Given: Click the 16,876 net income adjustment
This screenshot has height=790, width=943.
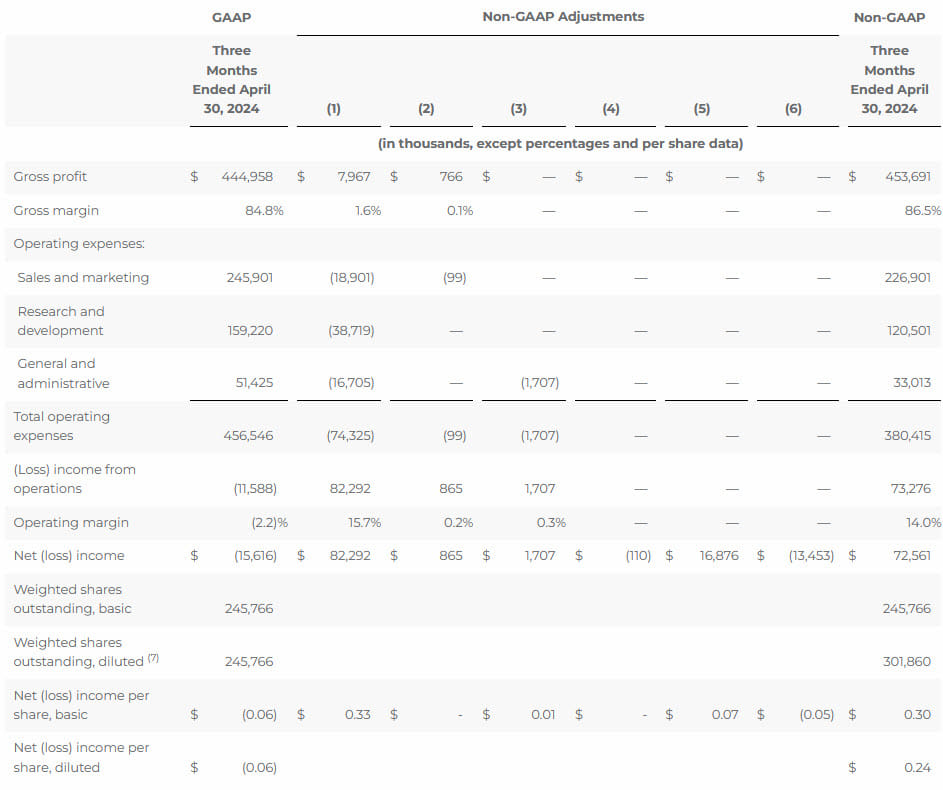Looking at the screenshot, I should pyautogui.click(x=719, y=556).
